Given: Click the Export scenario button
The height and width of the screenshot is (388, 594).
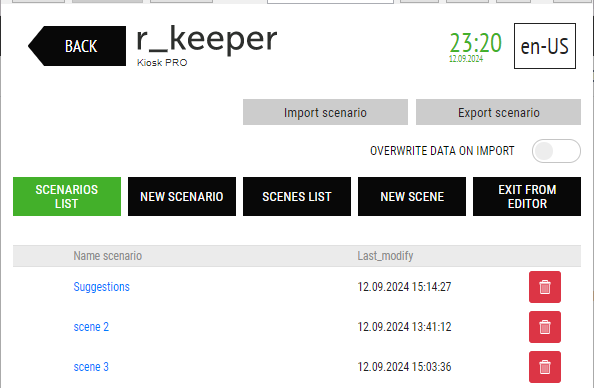Looking at the screenshot, I should pyautogui.click(x=499, y=112).
